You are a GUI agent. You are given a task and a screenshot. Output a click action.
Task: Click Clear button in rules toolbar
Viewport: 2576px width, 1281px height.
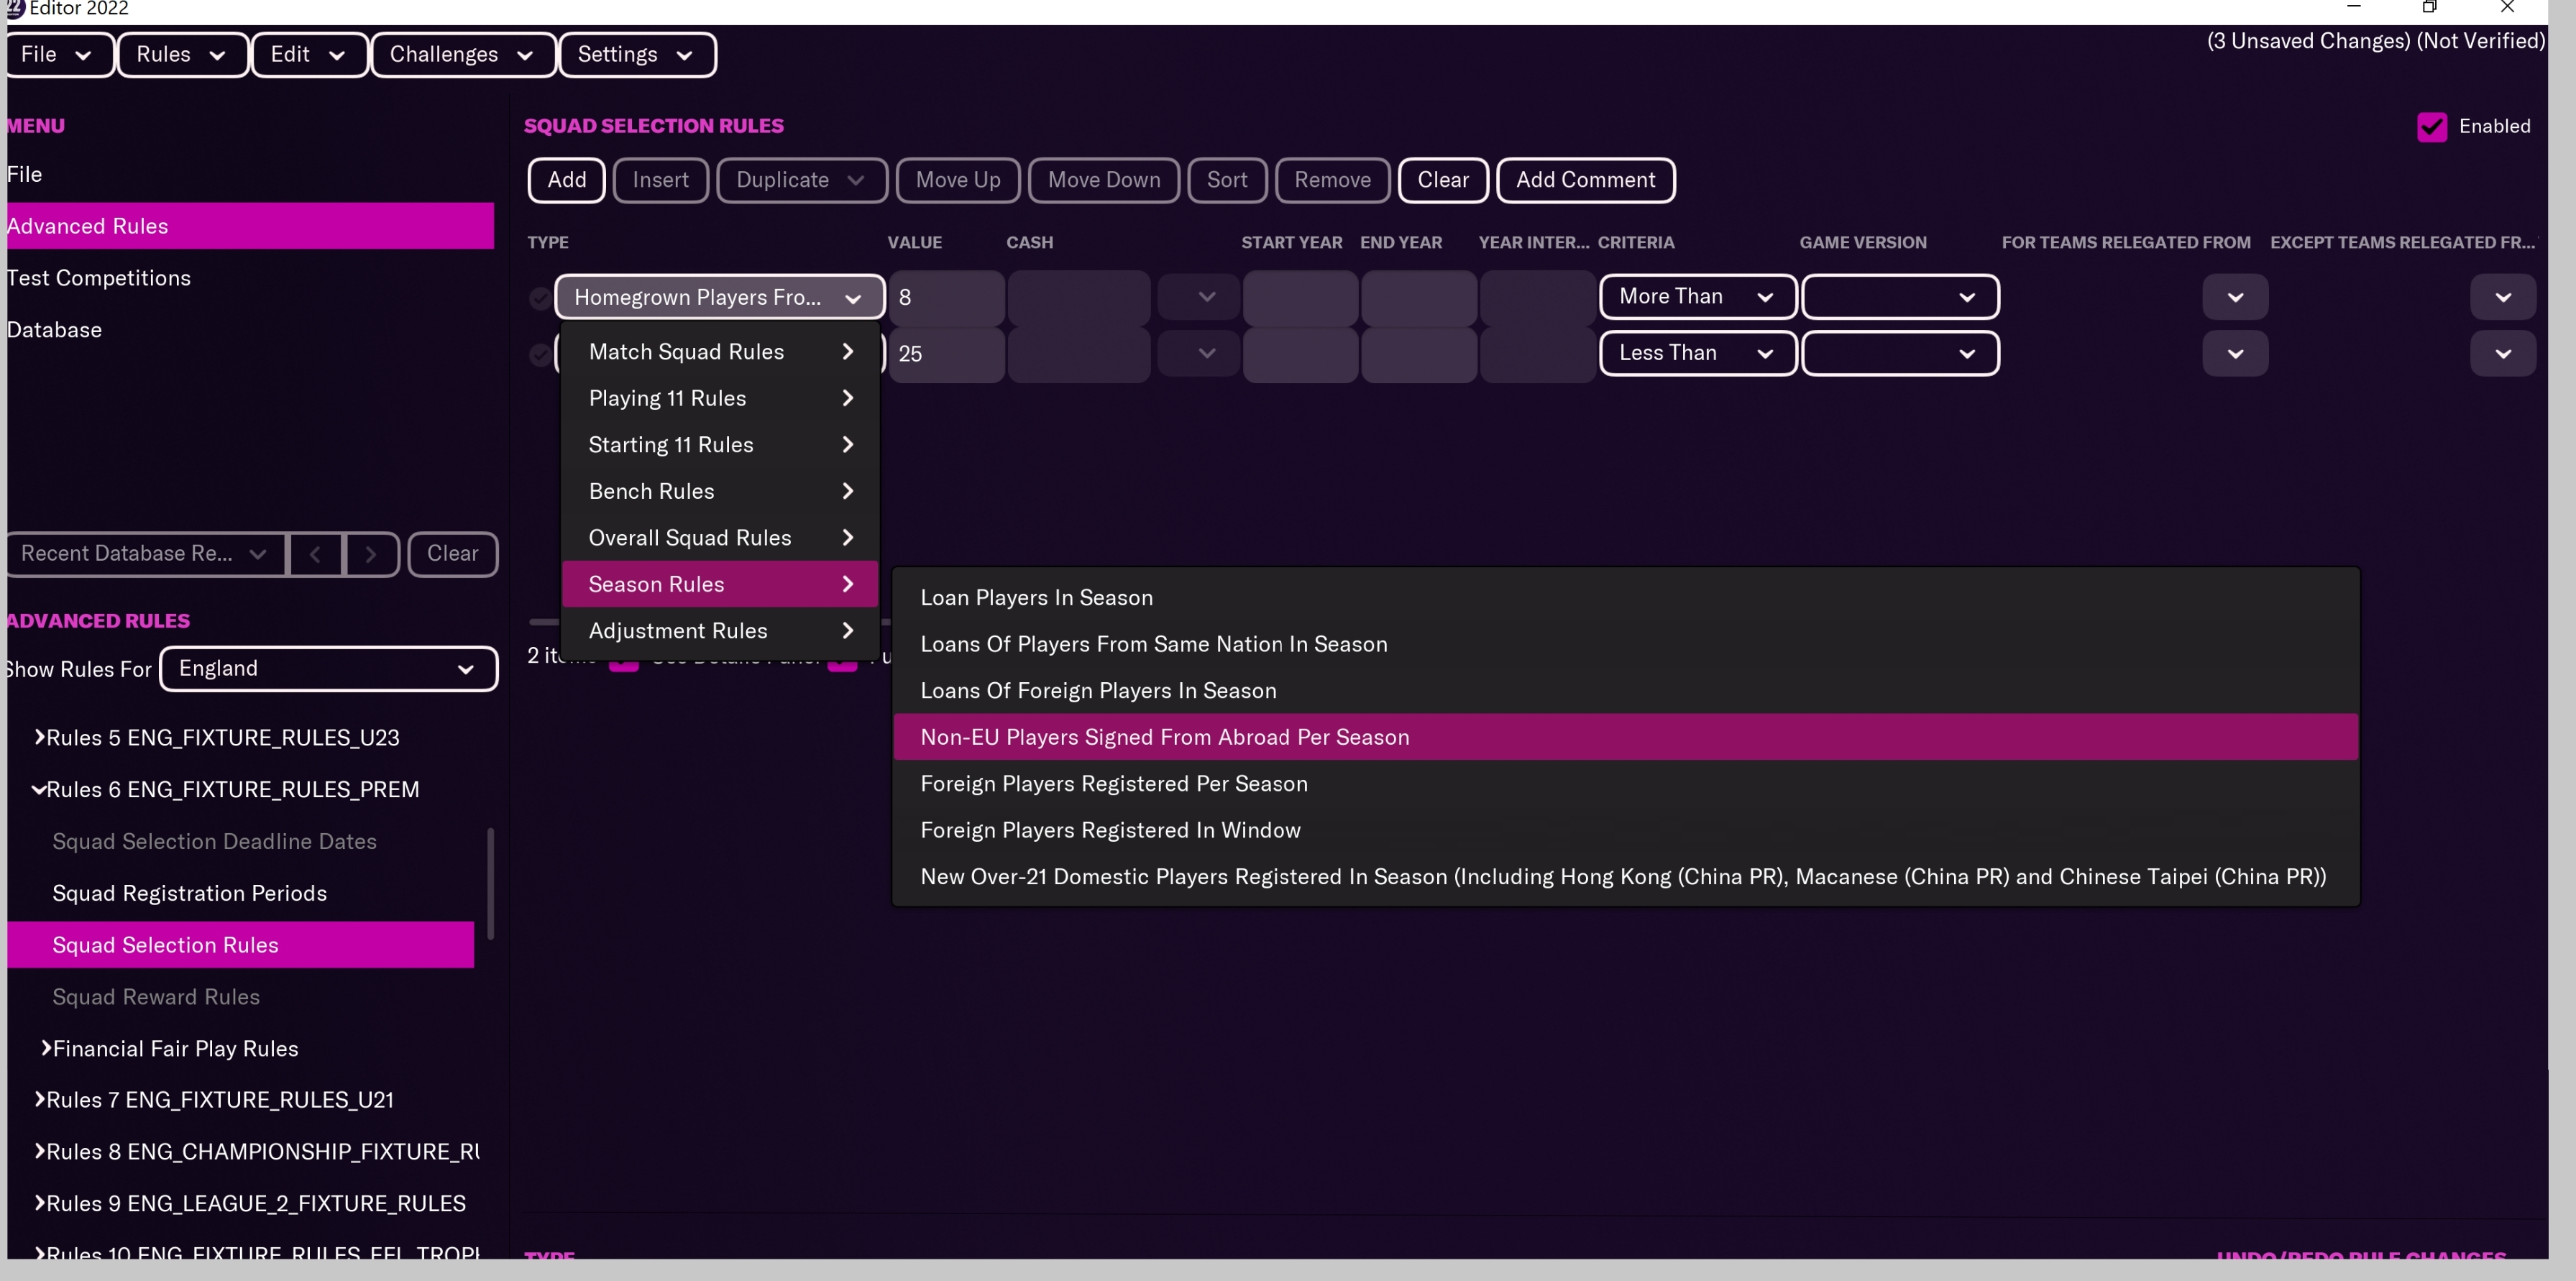coord(1443,180)
